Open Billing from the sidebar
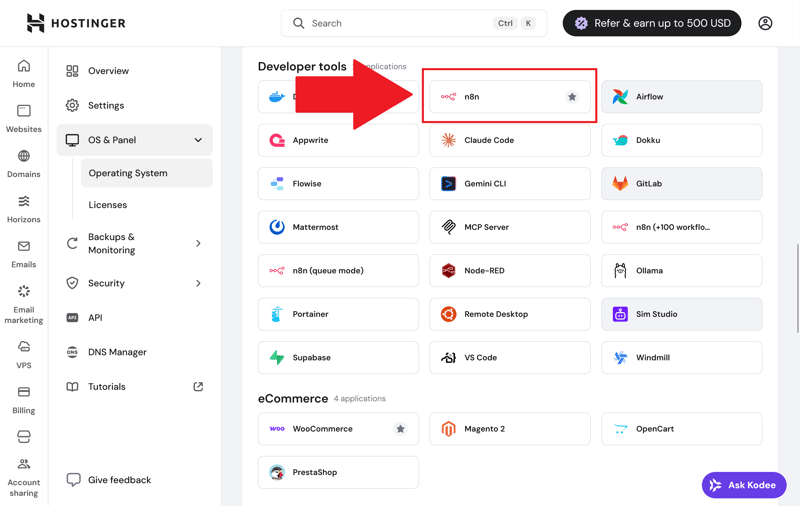Viewport: 800px width, 506px height. (24, 399)
